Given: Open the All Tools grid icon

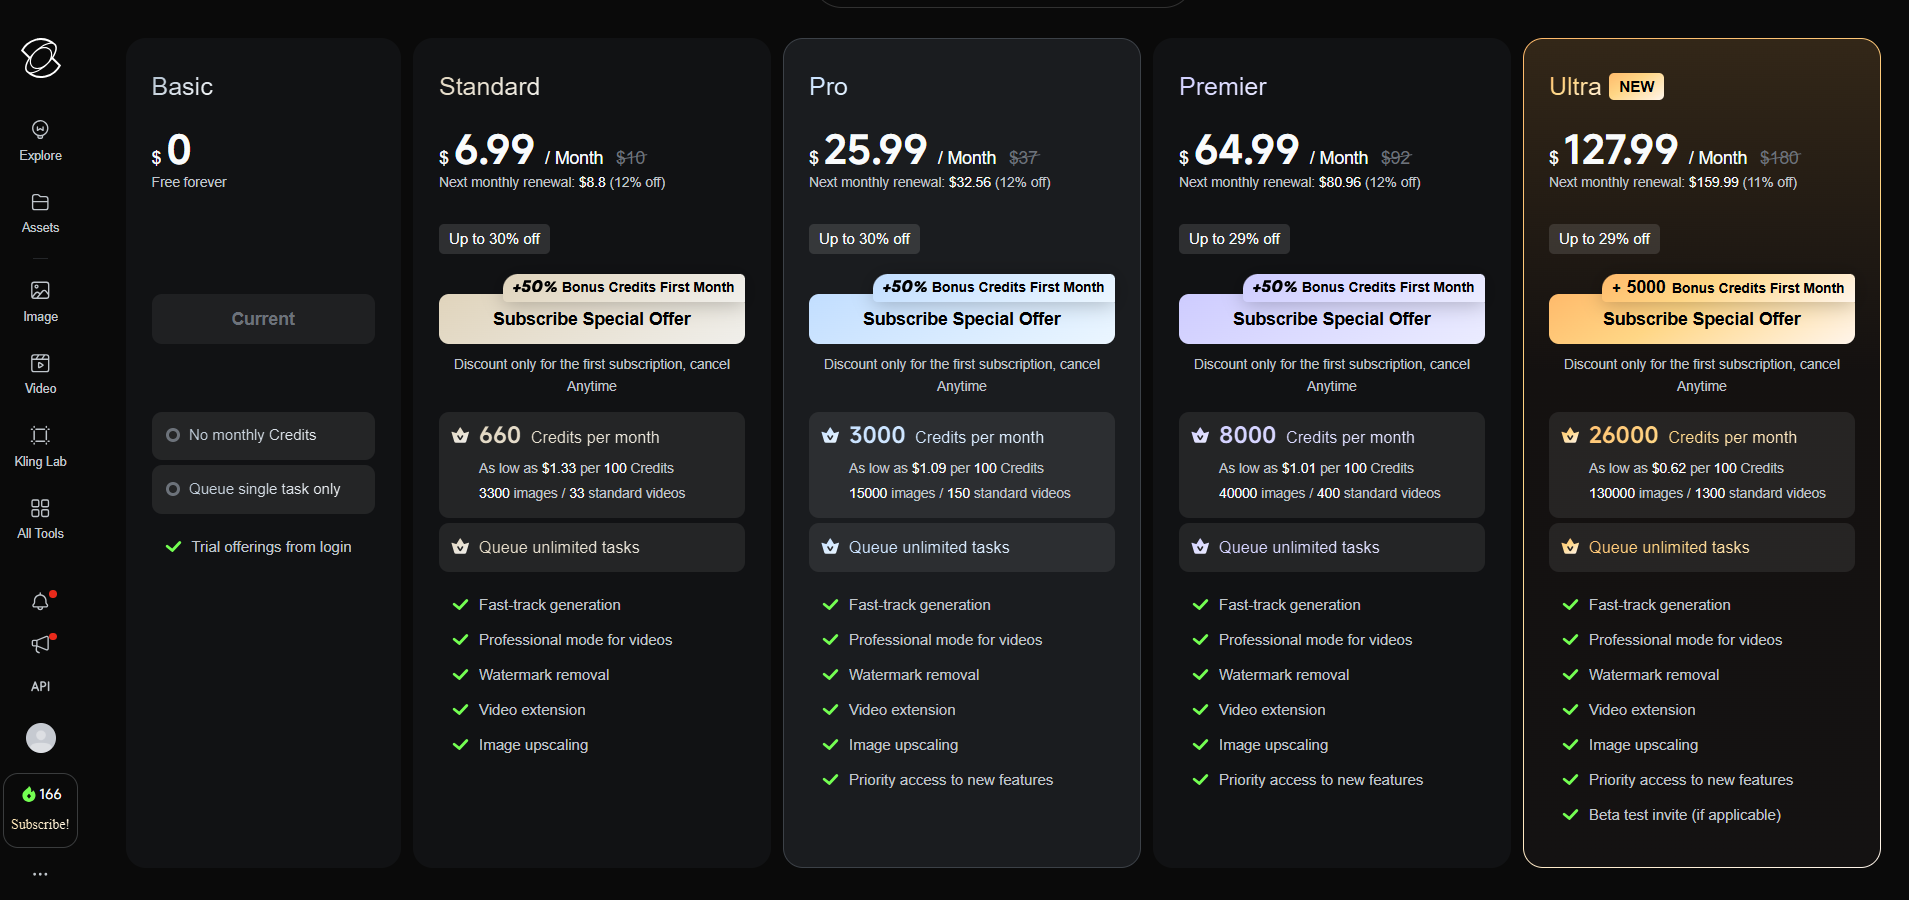Looking at the screenshot, I should pyautogui.click(x=40, y=509).
